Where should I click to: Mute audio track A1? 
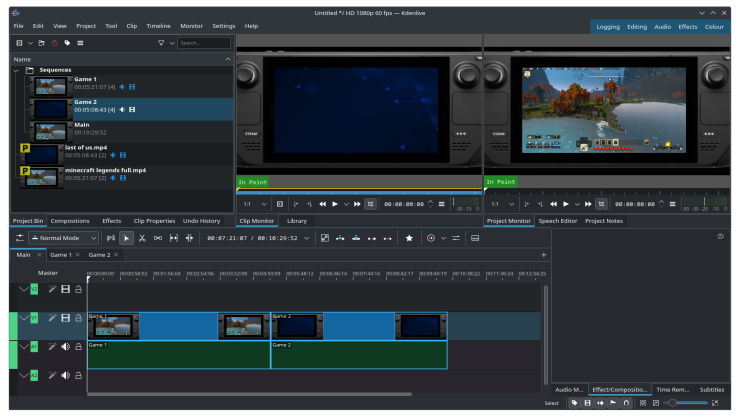(x=65, y=347)
